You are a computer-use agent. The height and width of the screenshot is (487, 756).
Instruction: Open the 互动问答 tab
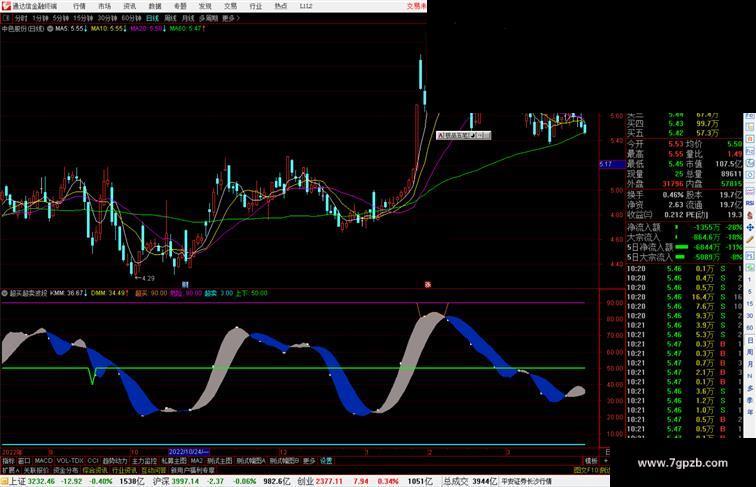pyautogui.click(x=154, y=470)
